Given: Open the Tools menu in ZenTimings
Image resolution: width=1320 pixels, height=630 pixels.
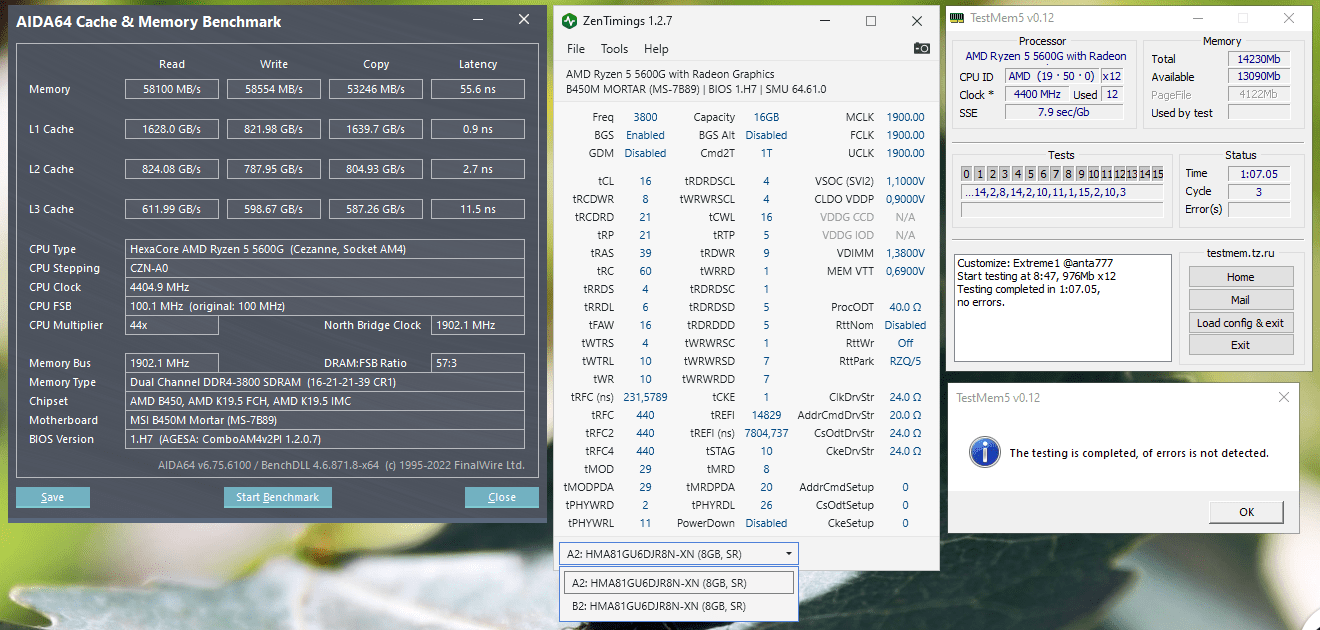Looking at the screenshot, I should 614,48.
